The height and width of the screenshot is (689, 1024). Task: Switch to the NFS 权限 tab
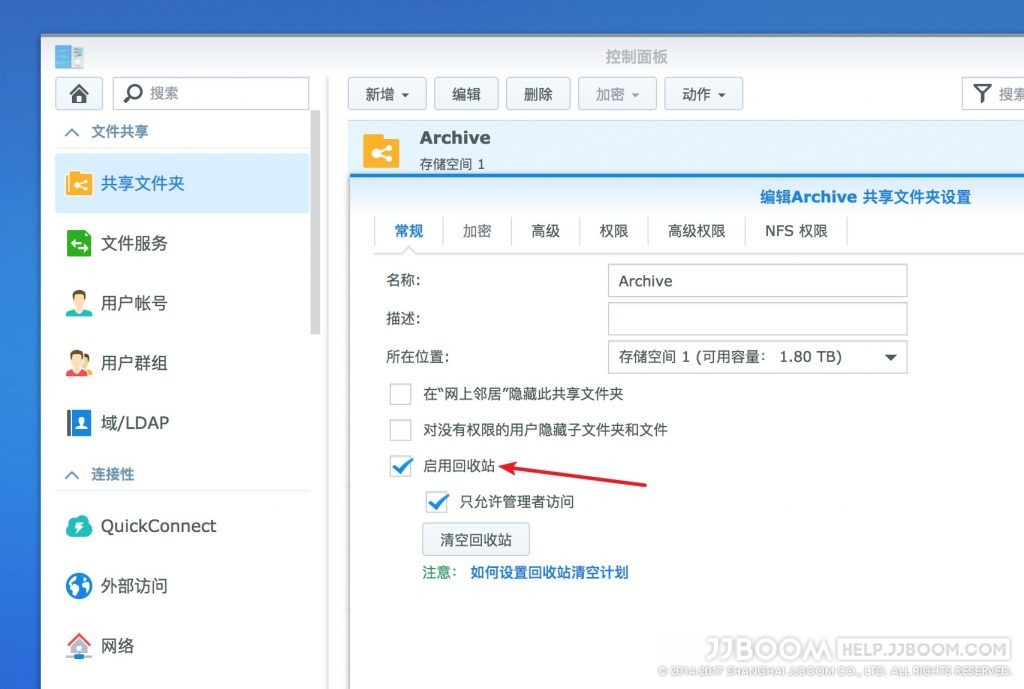(x=796, y=231)
